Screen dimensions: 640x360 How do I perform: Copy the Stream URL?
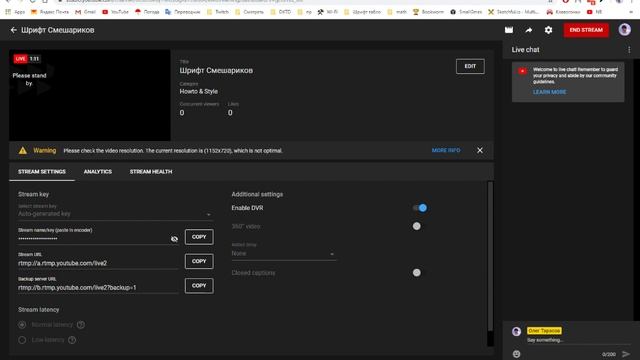pyautogui.click(x=199, y=261)
